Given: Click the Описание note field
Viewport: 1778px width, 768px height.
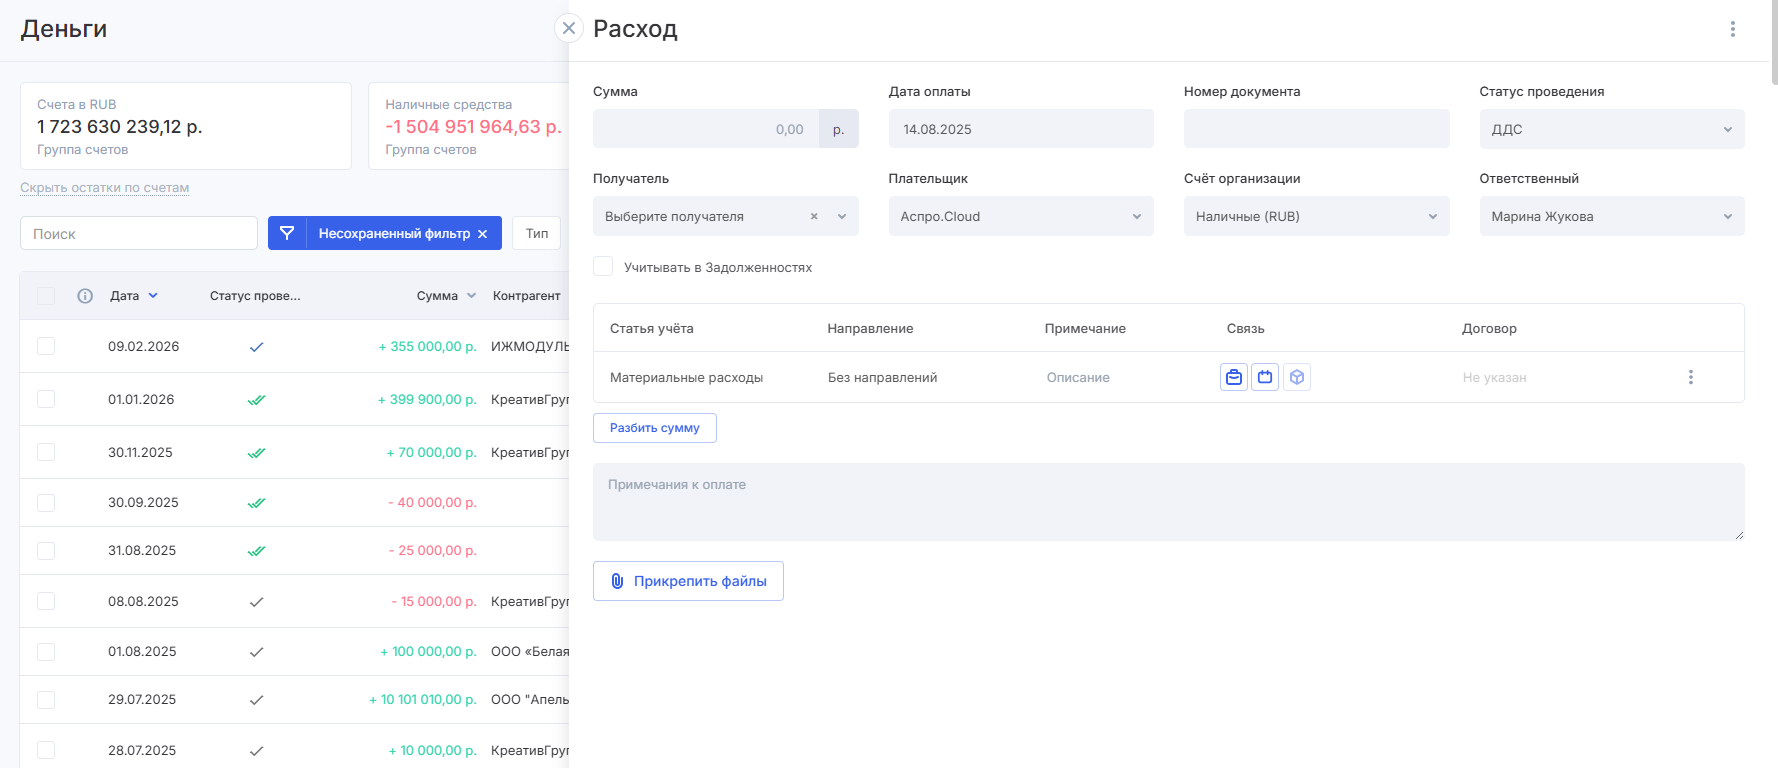Looking at the screenshot, I should coord(1078,377).
